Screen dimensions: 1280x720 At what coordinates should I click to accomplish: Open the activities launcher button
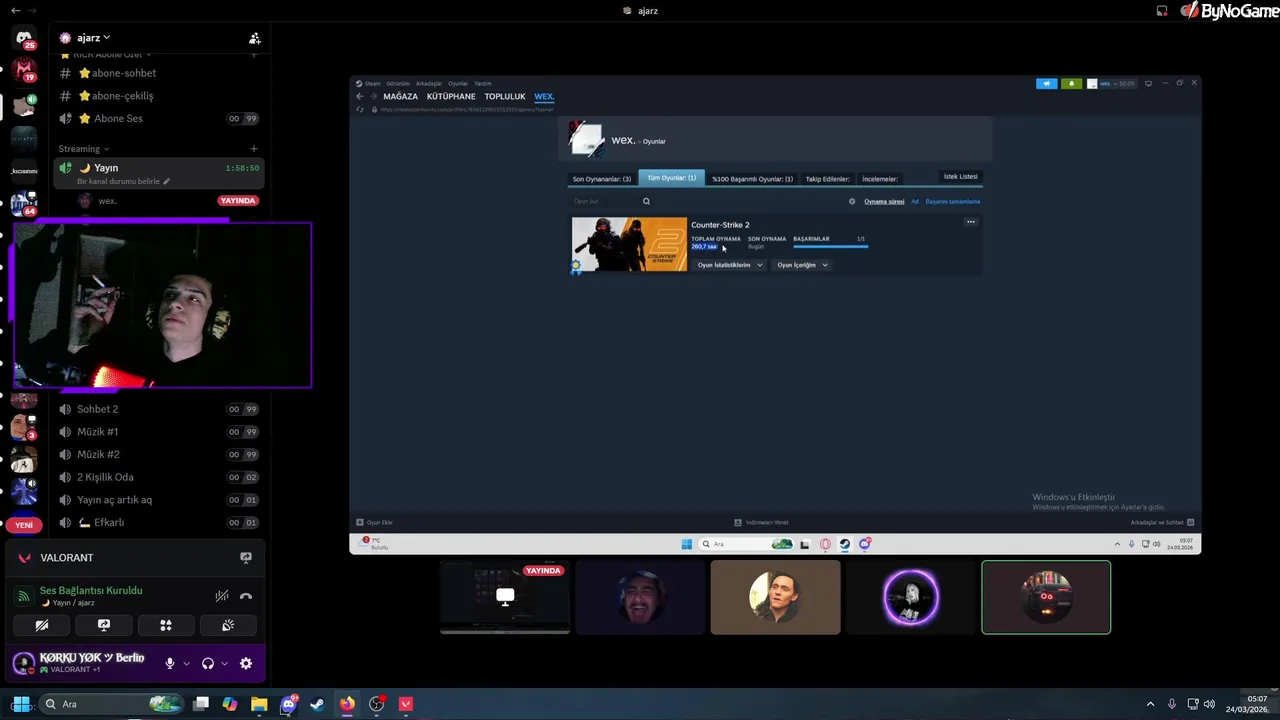tap(166, 625)
